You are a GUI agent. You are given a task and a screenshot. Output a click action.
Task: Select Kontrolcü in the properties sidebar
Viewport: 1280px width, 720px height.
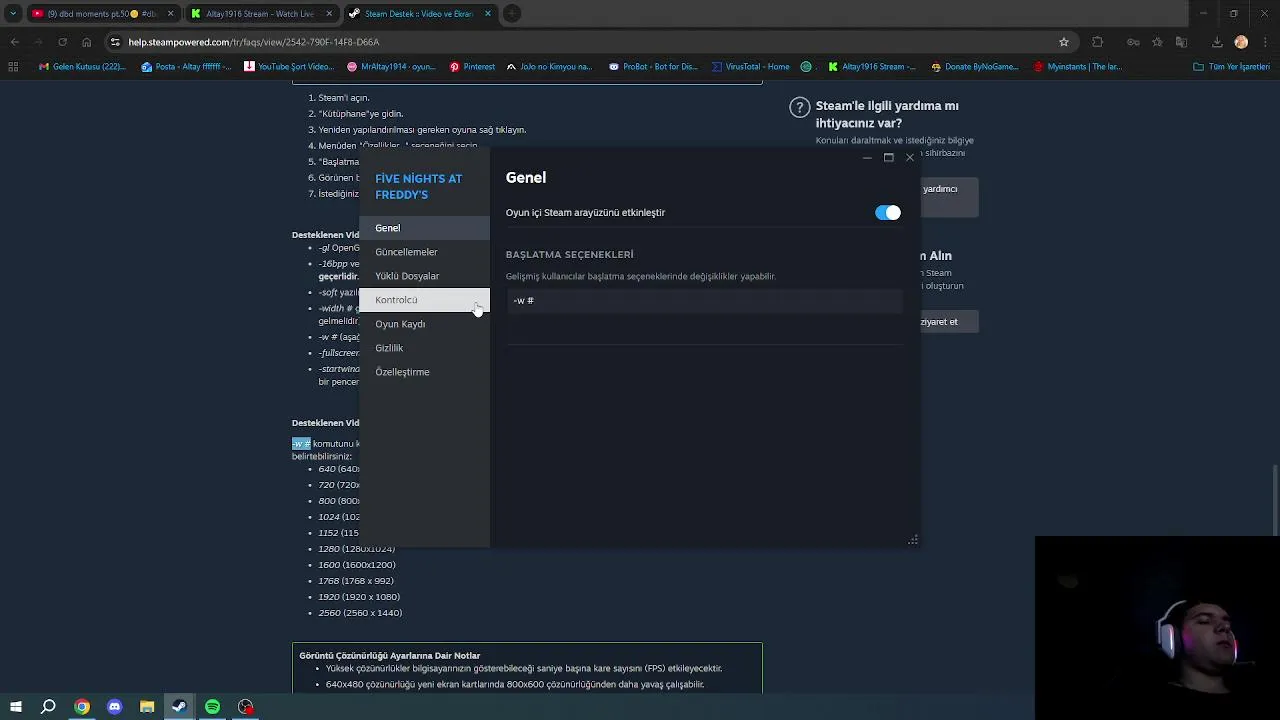[424, 300]
